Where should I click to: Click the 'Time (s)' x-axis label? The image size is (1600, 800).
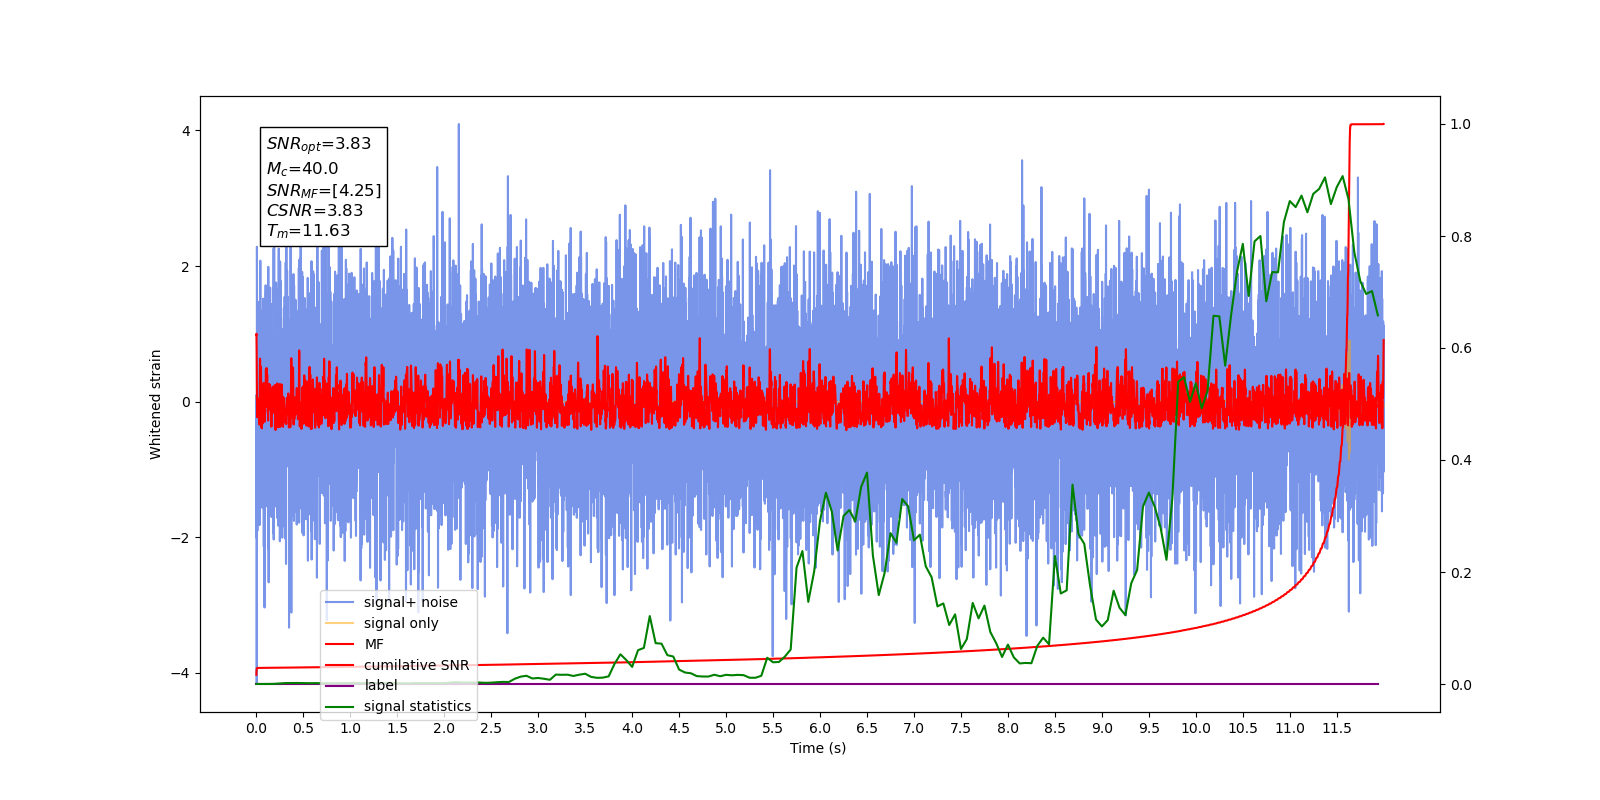818,748
